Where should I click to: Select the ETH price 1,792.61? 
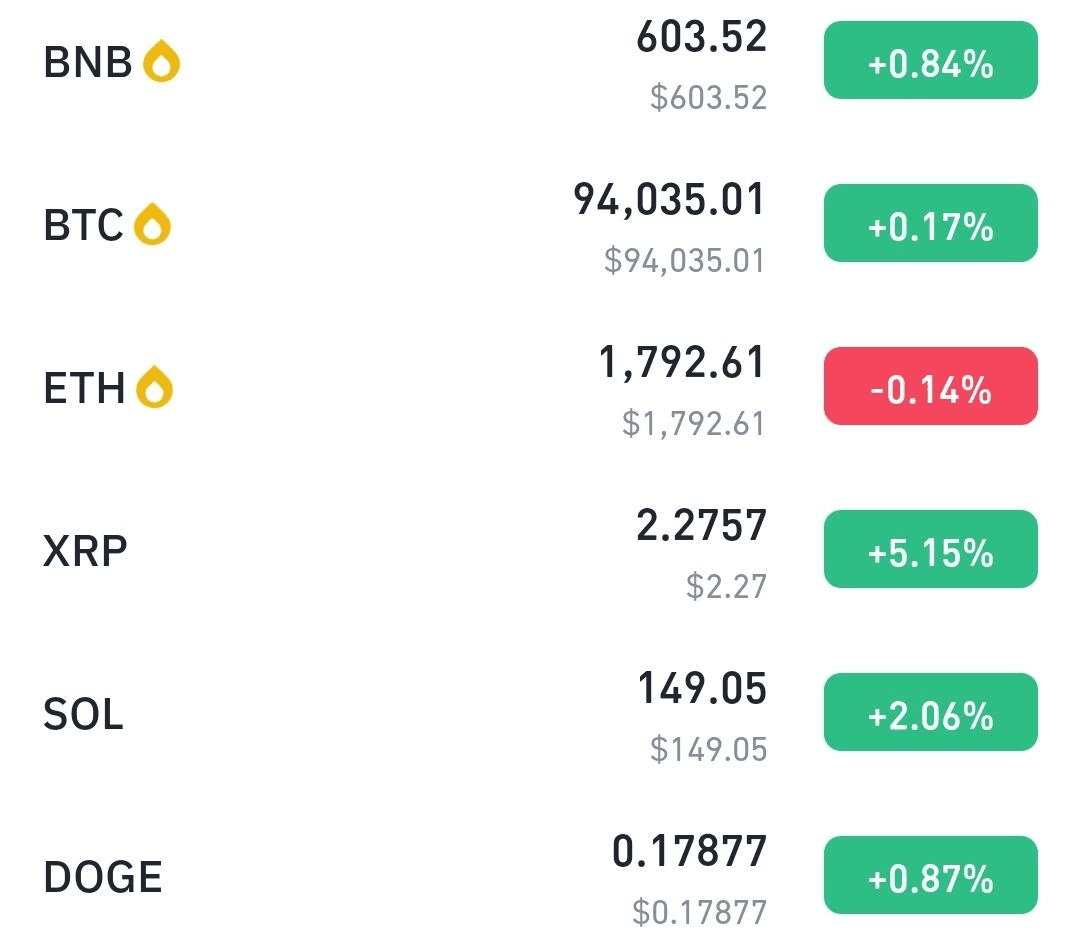[x=681, y=362]
